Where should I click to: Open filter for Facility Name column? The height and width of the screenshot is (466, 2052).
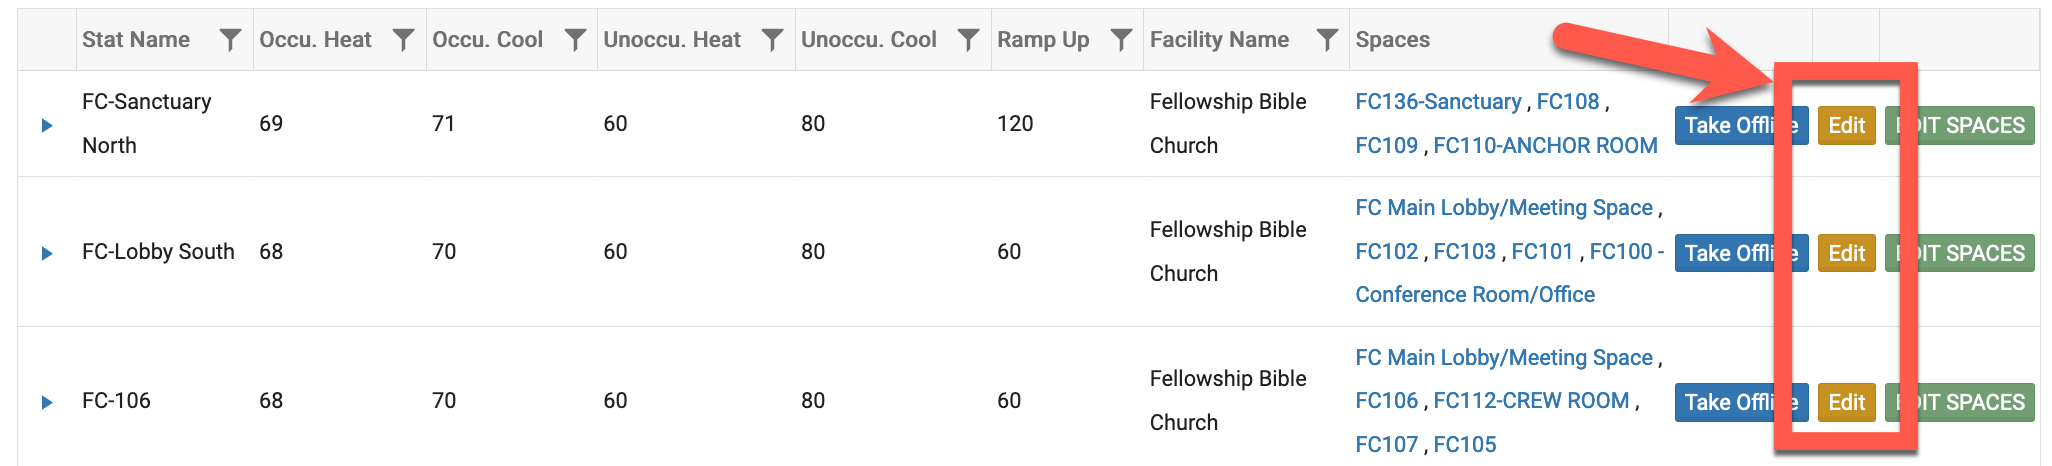coord(1327,40)
